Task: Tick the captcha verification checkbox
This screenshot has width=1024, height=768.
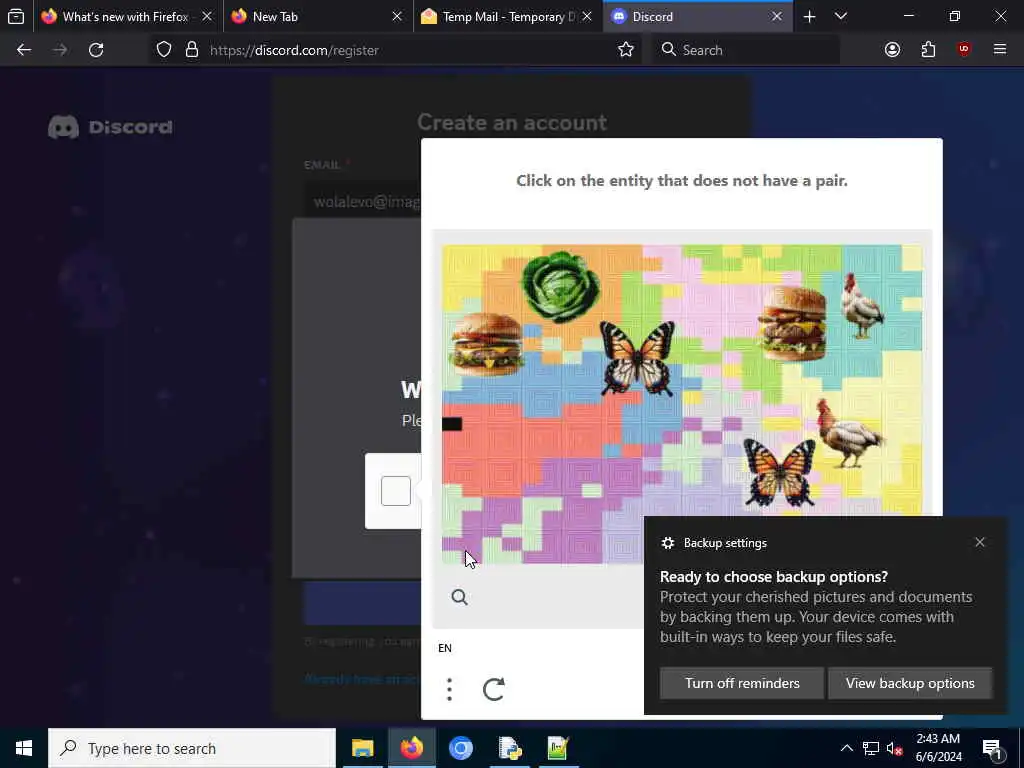Action: click(x=396, y=491)
